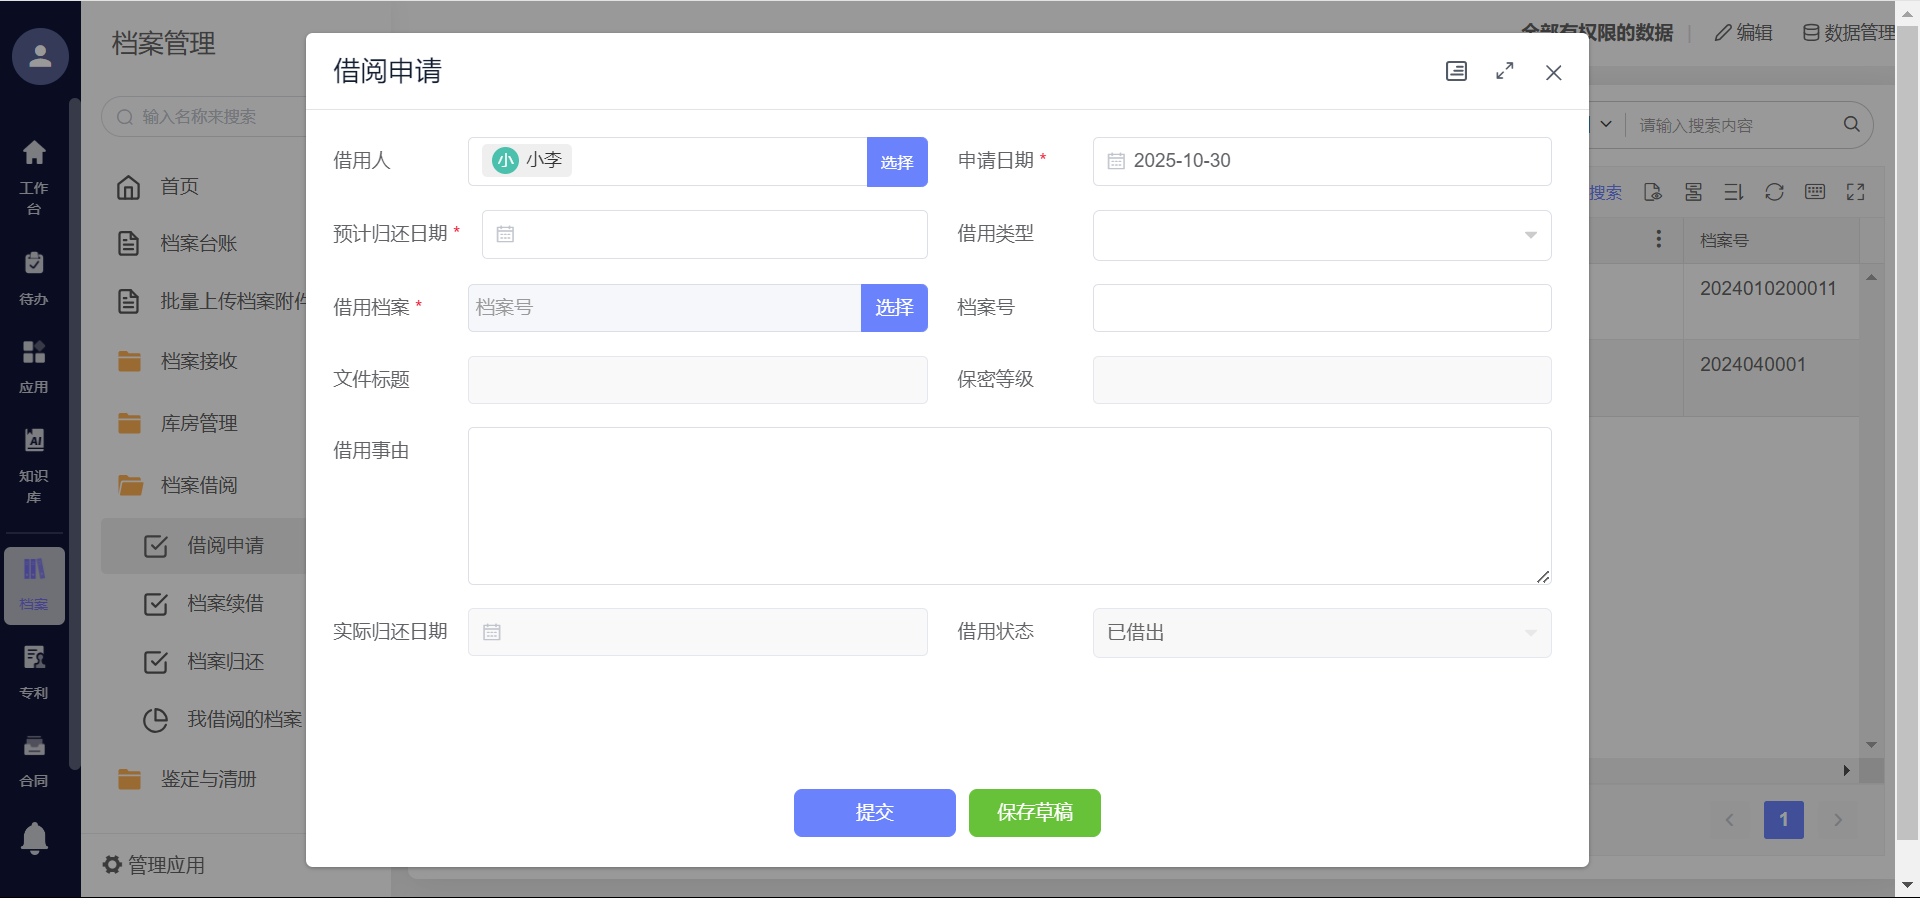Screen dimensions: 1920x898
Task: Select 库房管理 in the navigation menu
Action: [x=198, y=423]
